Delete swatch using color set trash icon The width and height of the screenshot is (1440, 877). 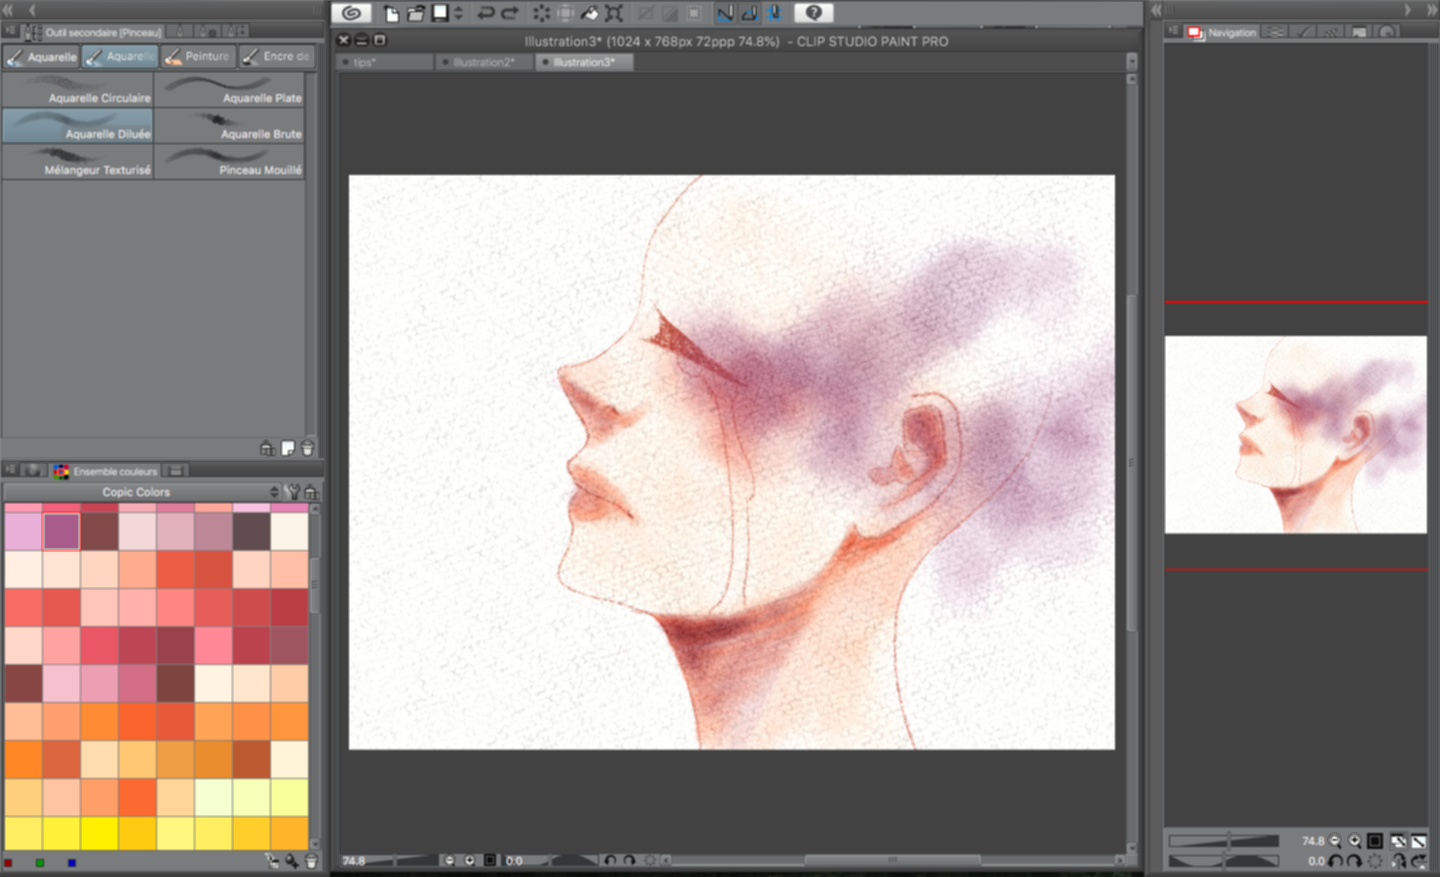pos(311,861)
